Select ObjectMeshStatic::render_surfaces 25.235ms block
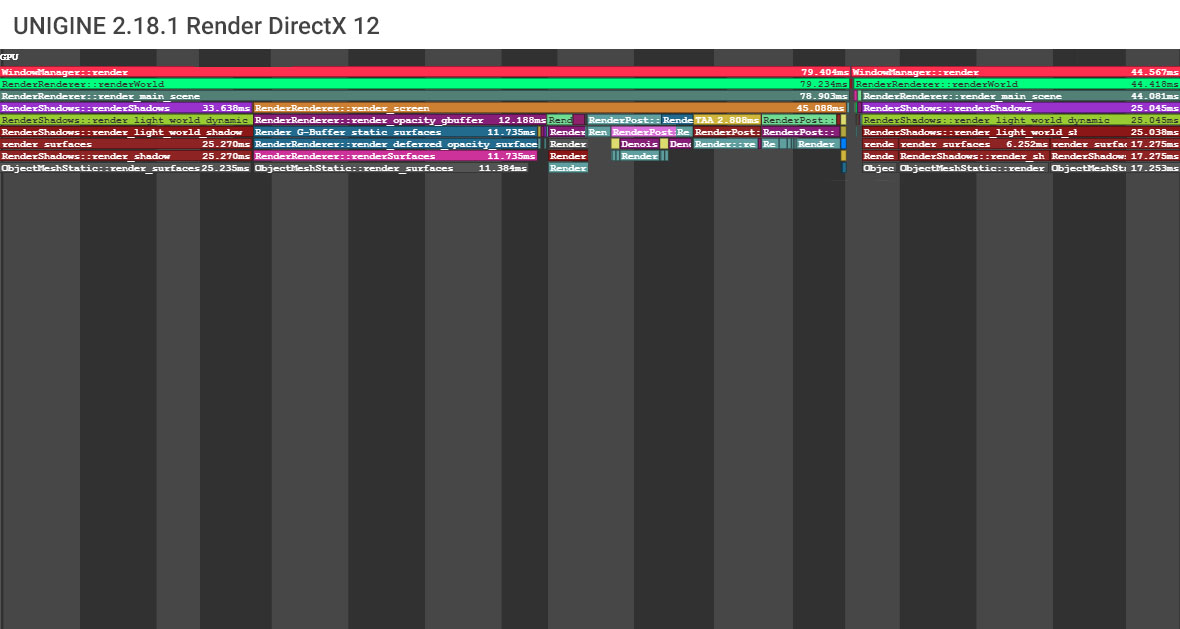The height and width of the screenshot is (629, 1180). (126, 169)
